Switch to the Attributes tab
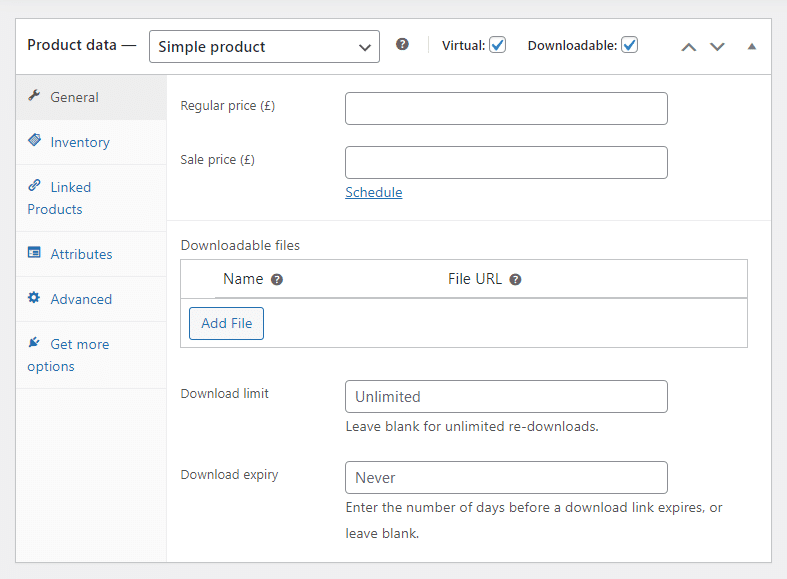Viewport: 787px width, 579px height. (x=91, y=254)
